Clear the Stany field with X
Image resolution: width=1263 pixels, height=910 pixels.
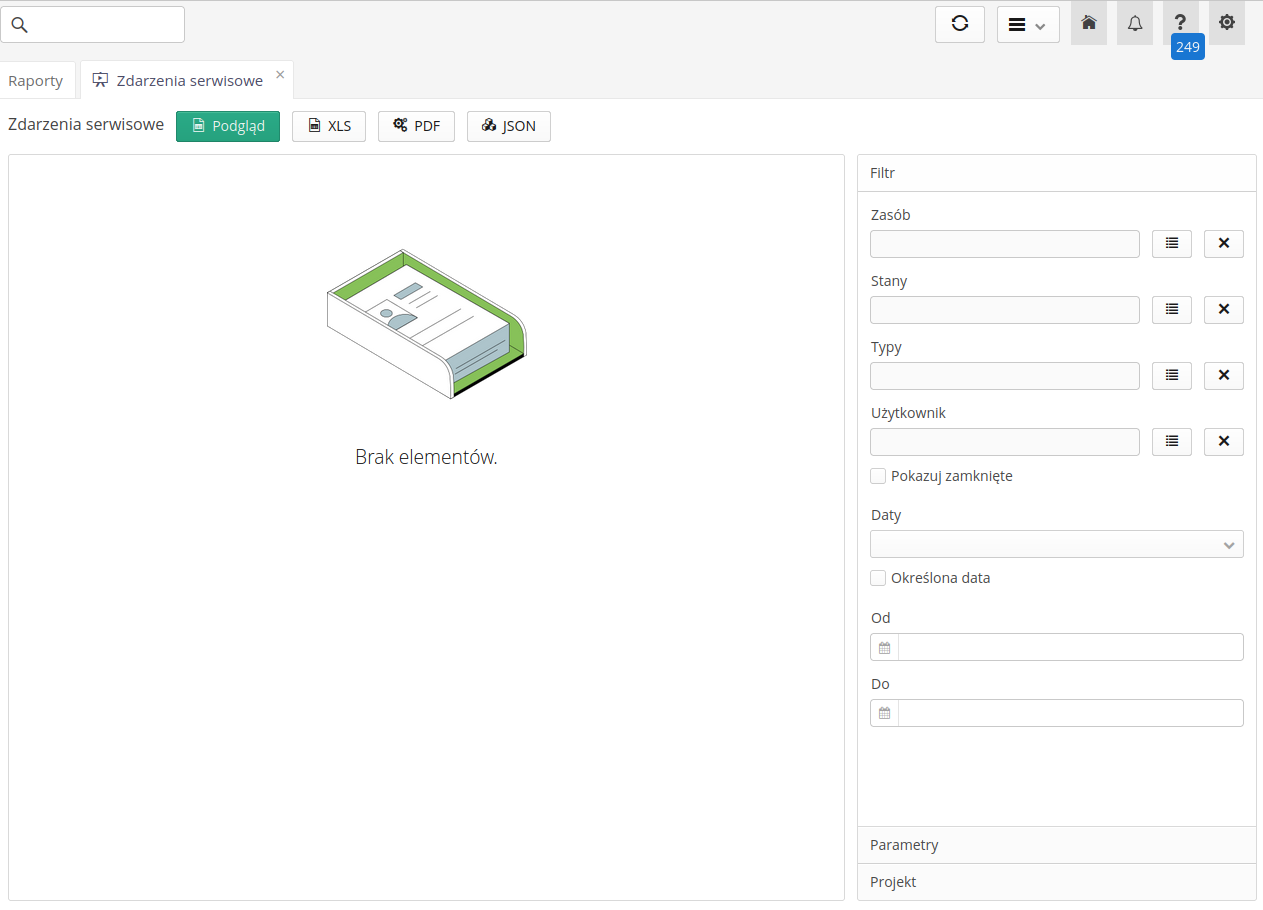tap(1223, 310)
